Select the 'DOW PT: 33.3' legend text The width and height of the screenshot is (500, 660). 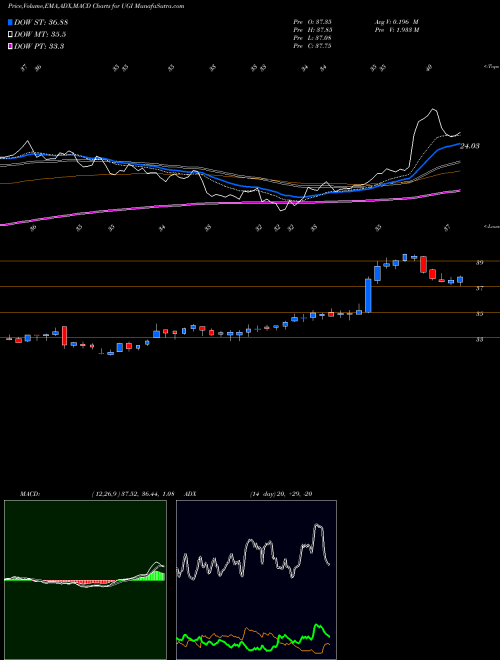[x=39, y=47]
